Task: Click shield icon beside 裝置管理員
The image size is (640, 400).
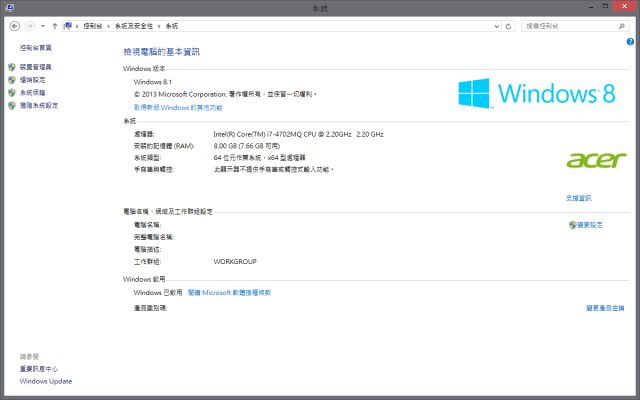Action: [12, 67]
